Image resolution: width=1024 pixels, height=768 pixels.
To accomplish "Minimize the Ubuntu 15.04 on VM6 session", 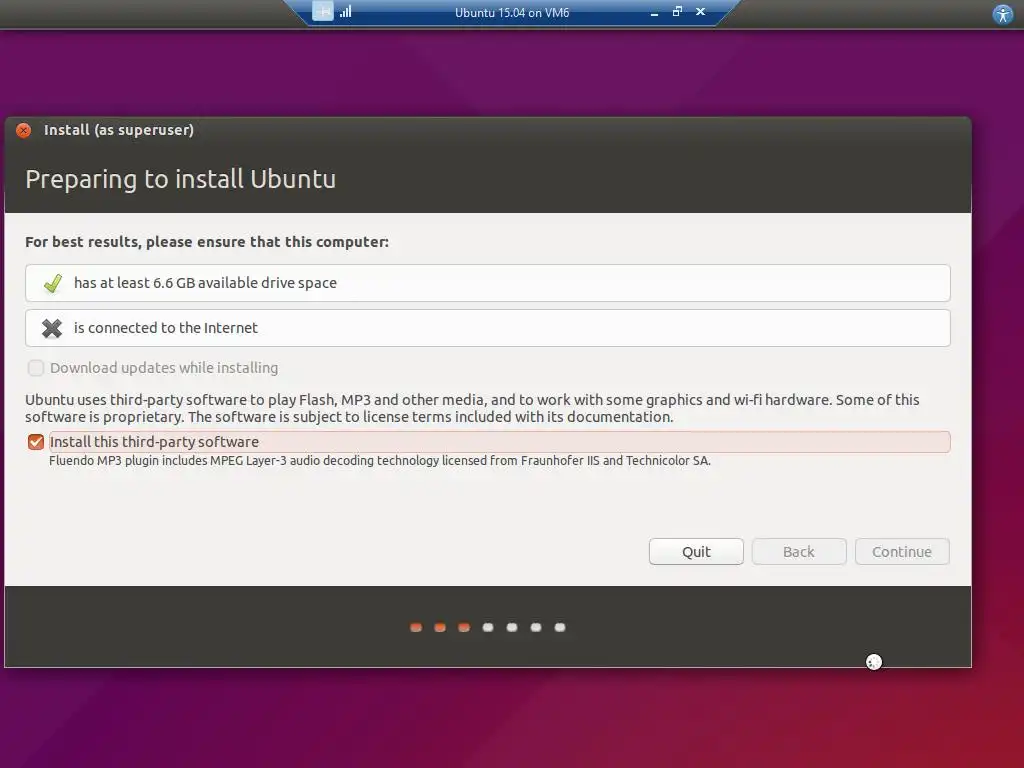I will 654,12.
